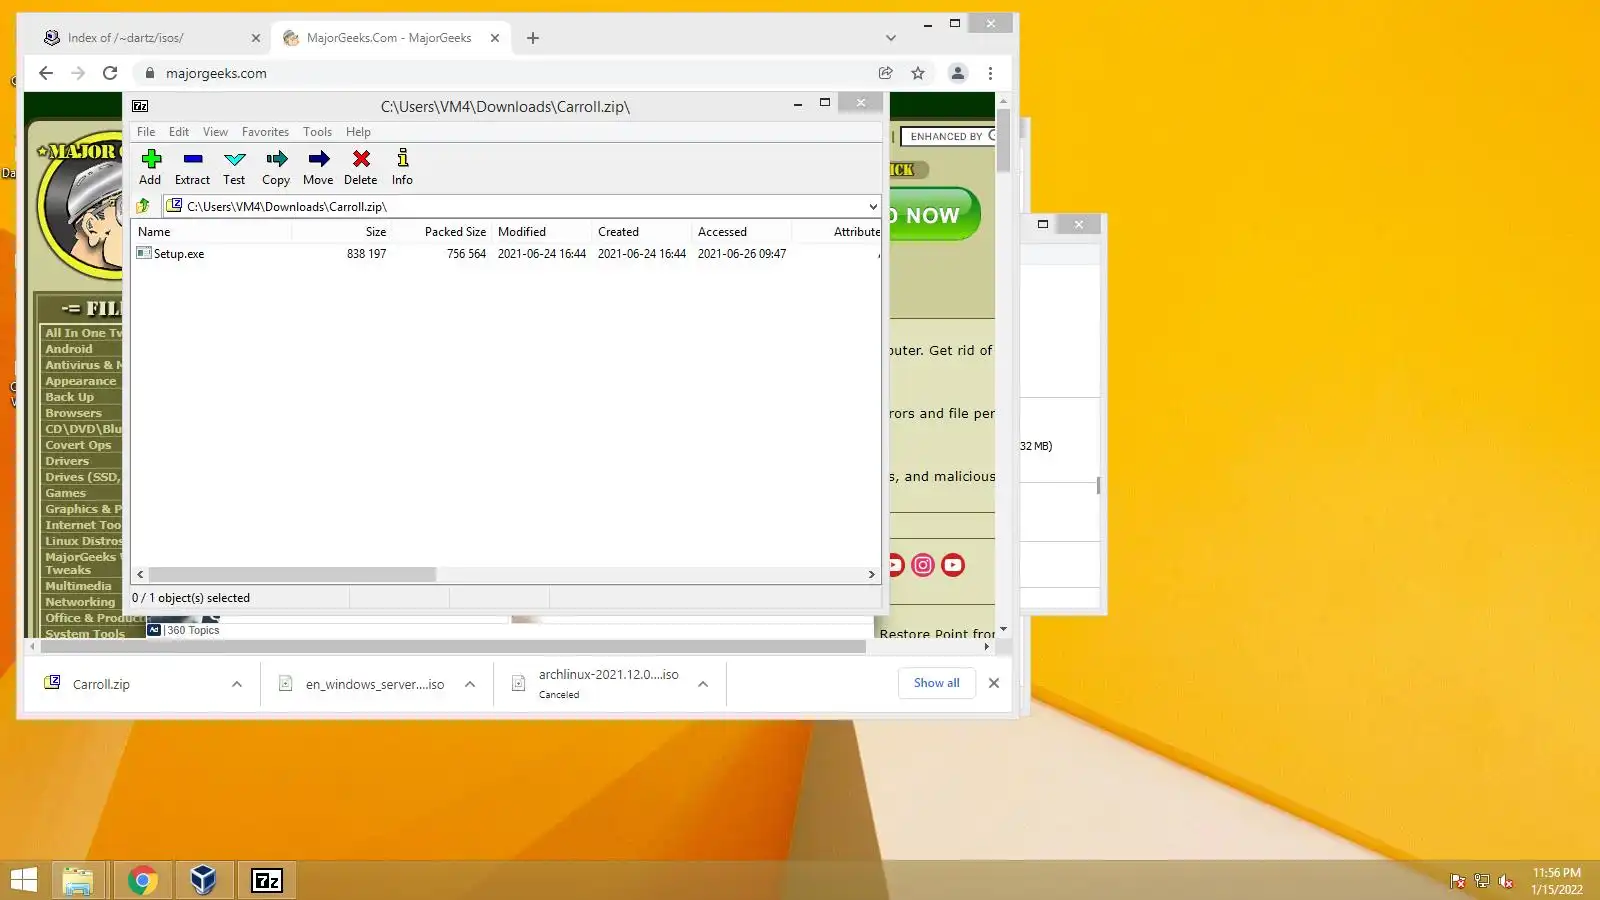Open Google Chrome from taskbar
This screenshot has height=900, width=1600.
click(x=142, y=880)
